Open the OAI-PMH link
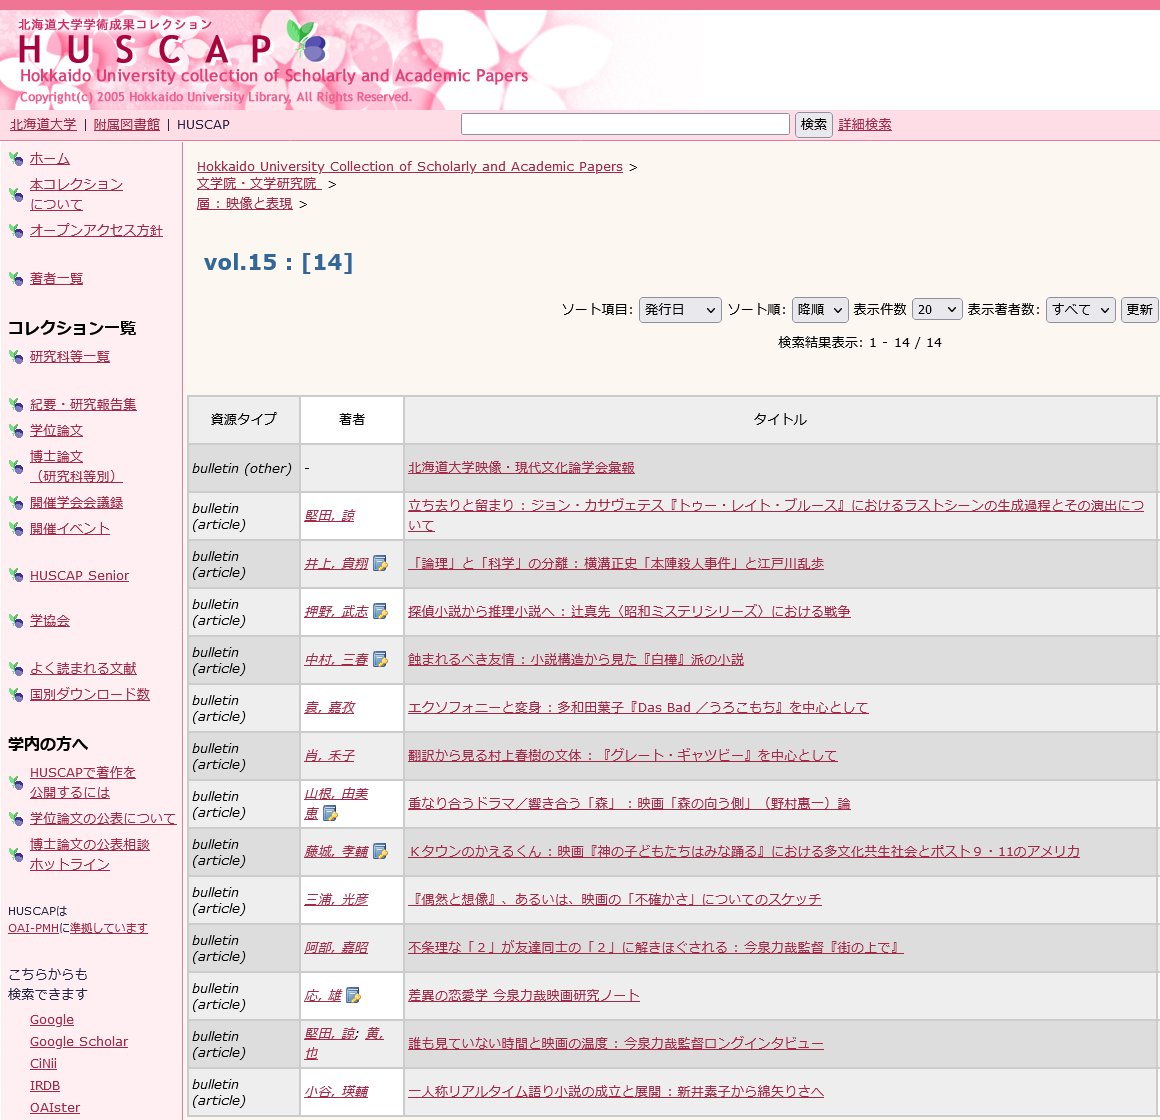This screenshot has width=1160, height=1120. coord(33,928)
